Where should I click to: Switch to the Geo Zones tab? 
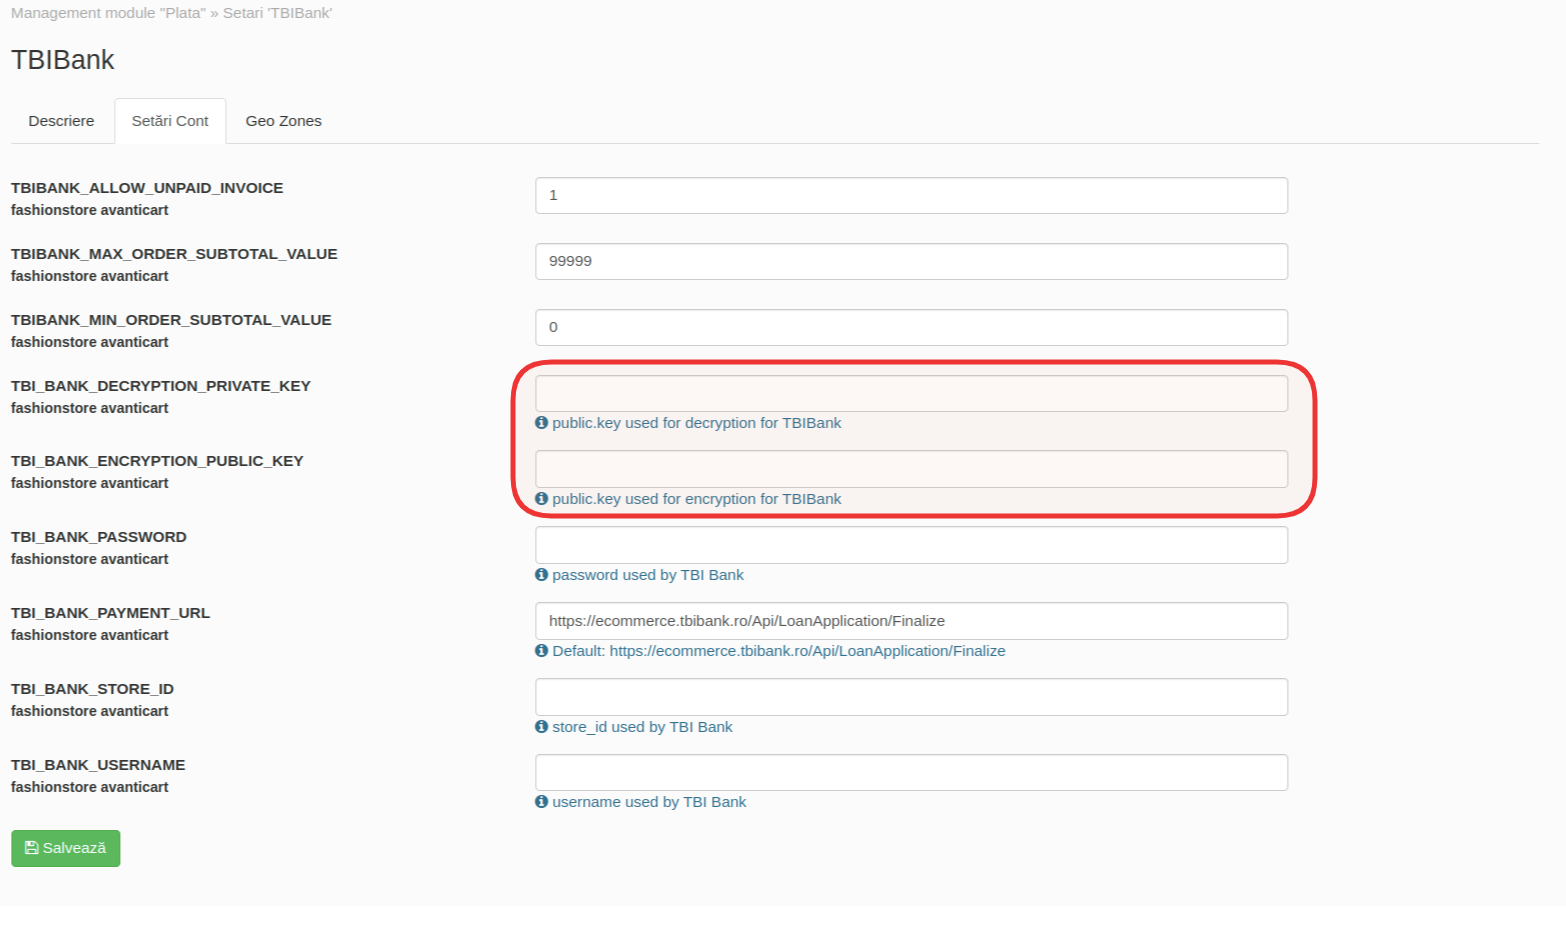coord(284,121)
